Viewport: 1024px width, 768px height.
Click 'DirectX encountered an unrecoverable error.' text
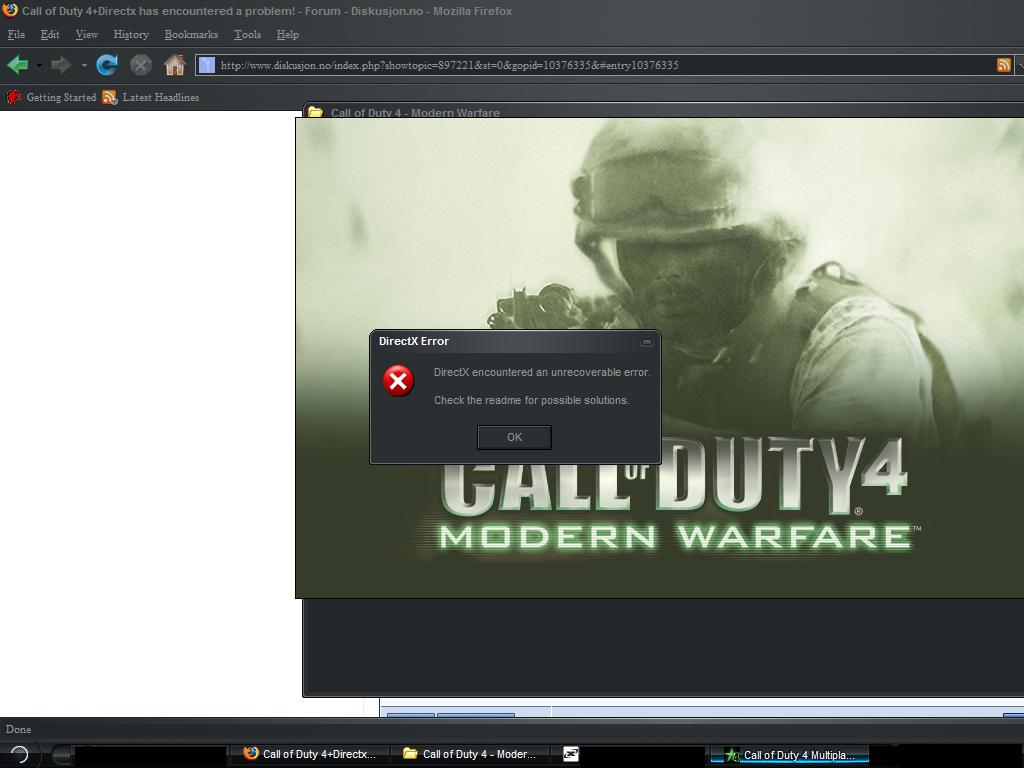tap(542, 372)
